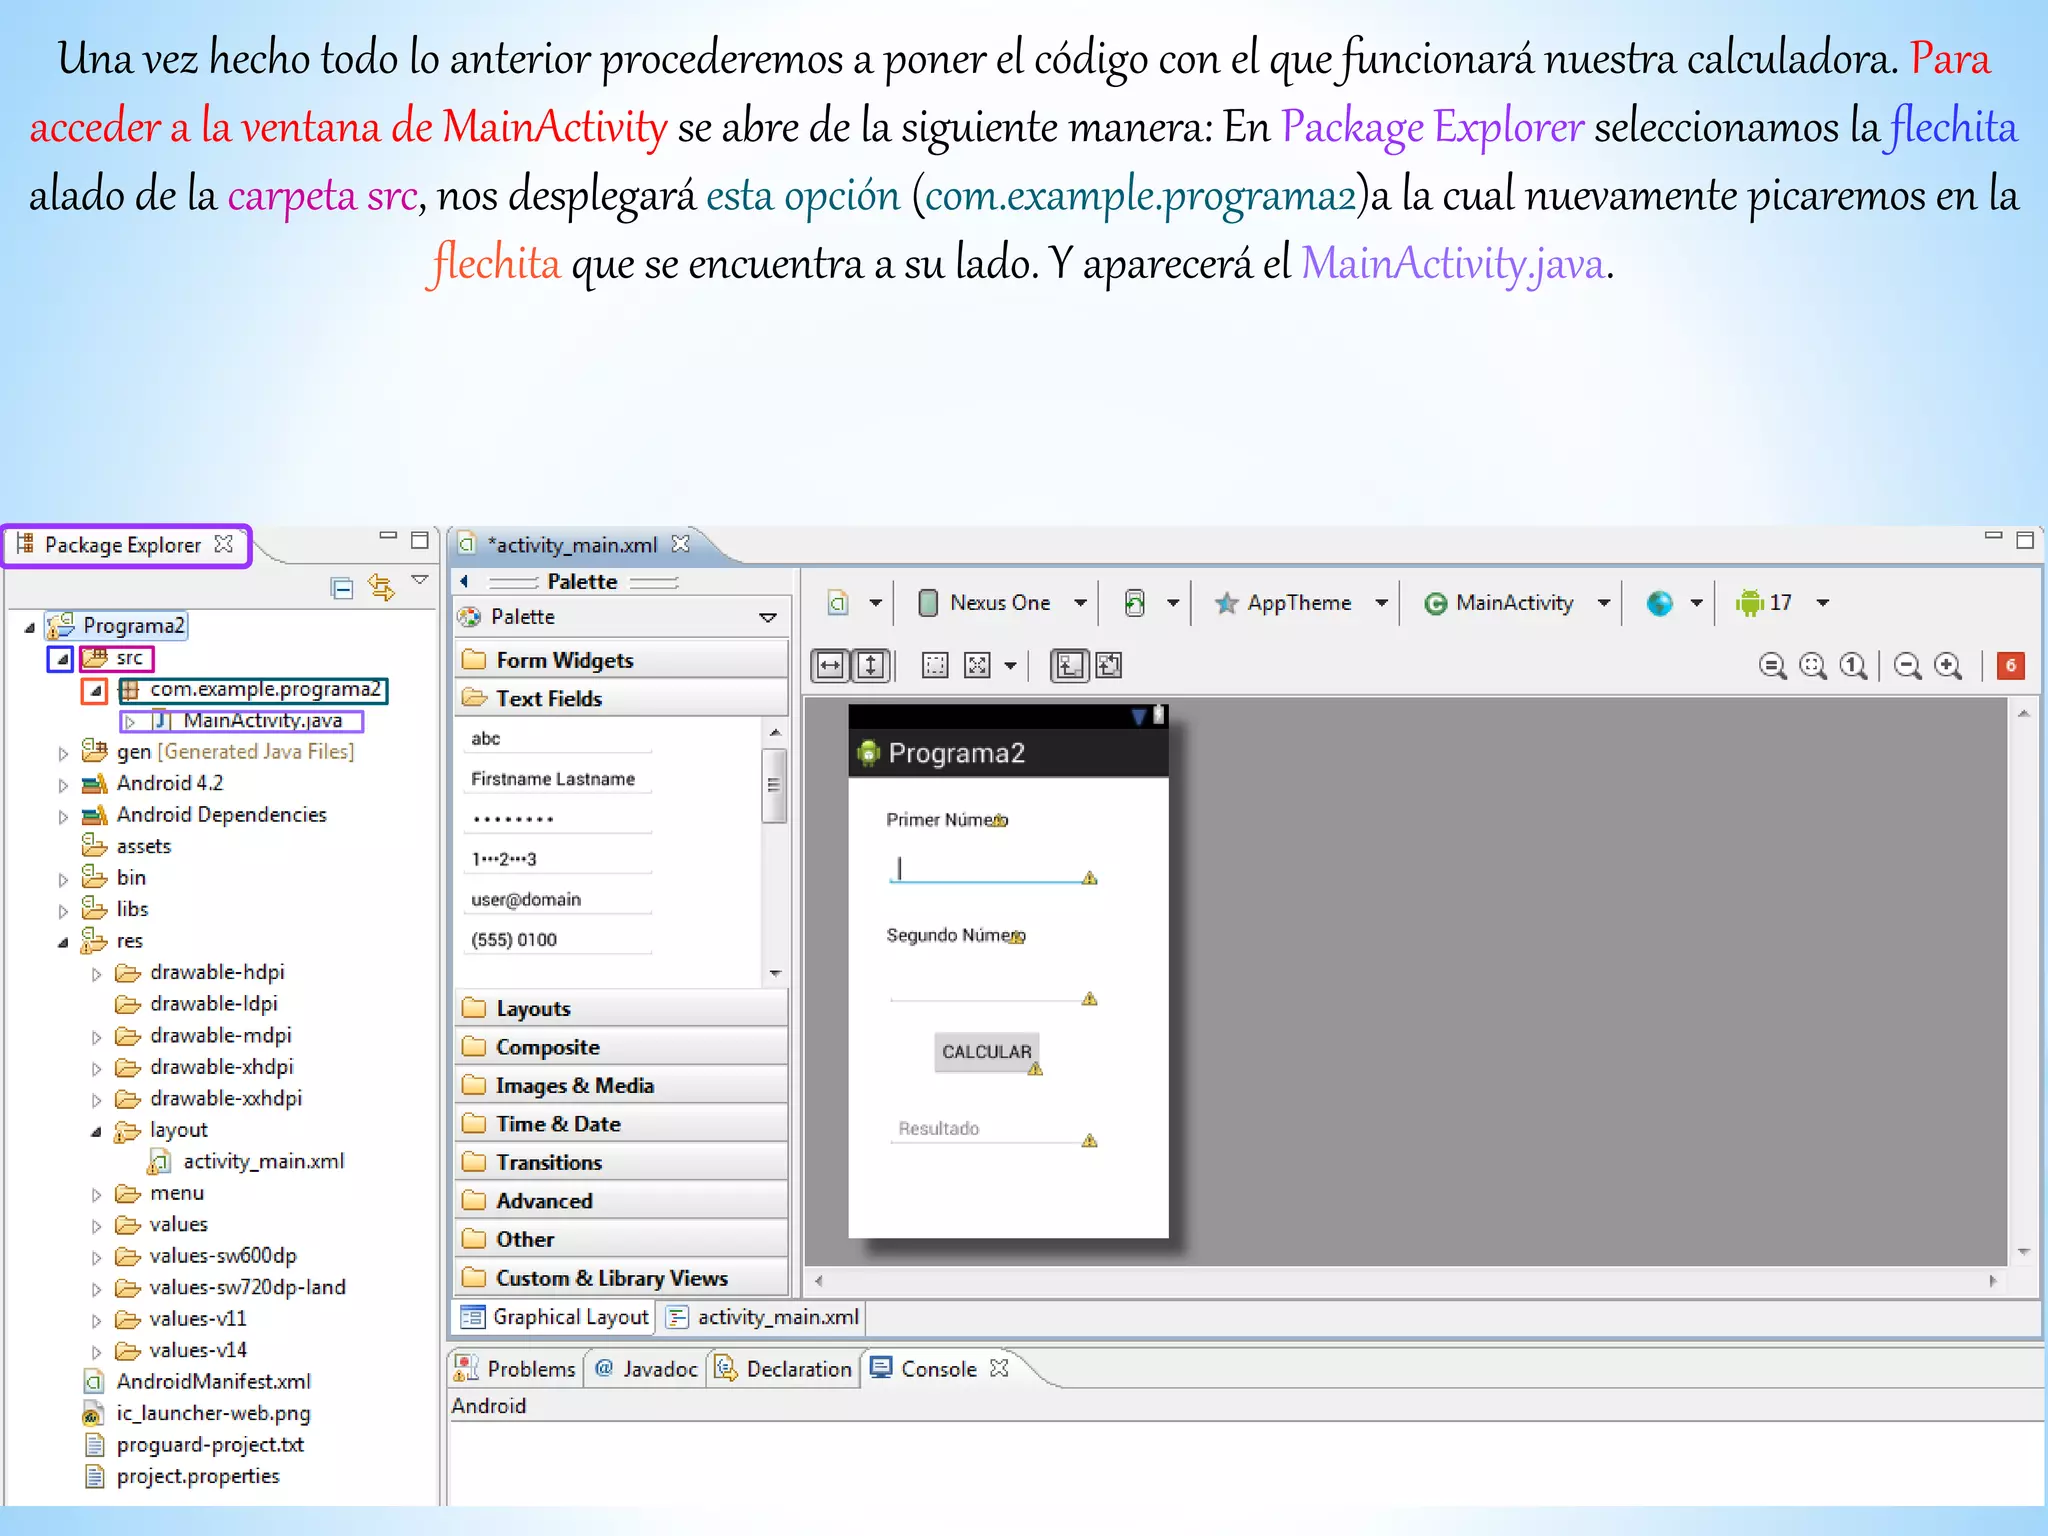Open the Android API 17 dropdown
This screenshot has width=2048, height=1536.
click(x=1822, y=603)
